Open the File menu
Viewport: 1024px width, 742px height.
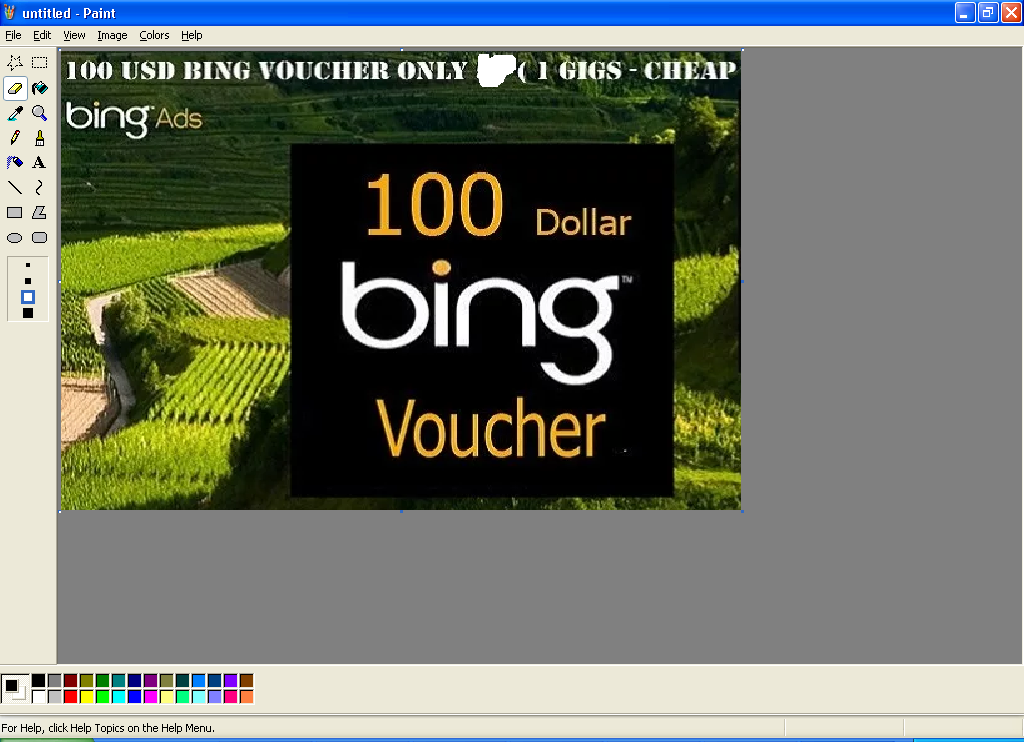click(13, 35)
